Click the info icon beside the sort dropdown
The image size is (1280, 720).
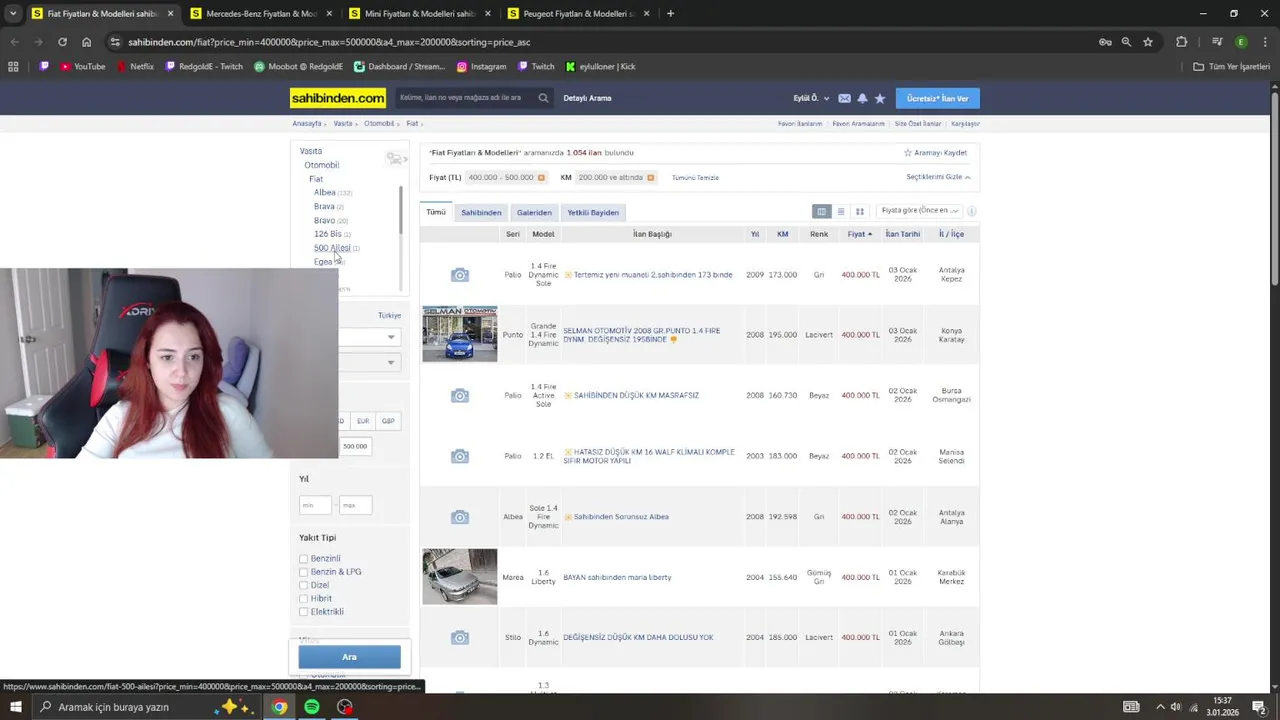tap(971, 211)
